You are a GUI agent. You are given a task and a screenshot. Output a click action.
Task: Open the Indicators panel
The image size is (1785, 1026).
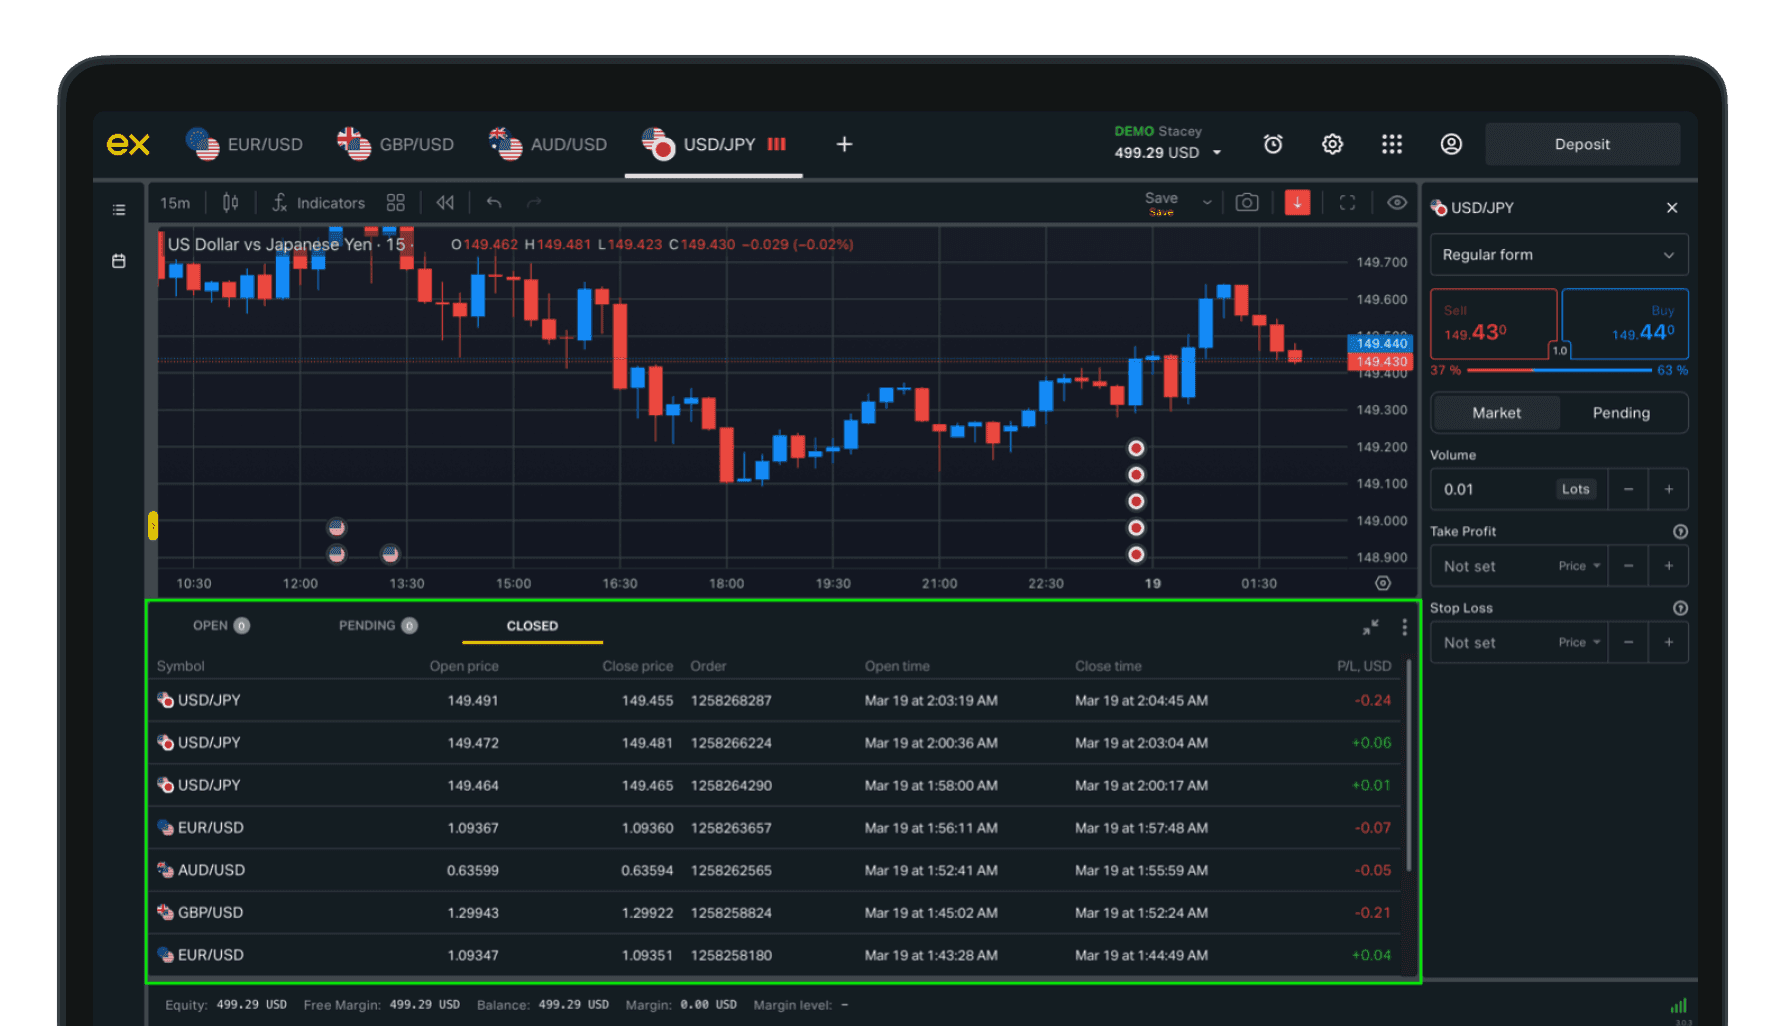click(318, 202)
